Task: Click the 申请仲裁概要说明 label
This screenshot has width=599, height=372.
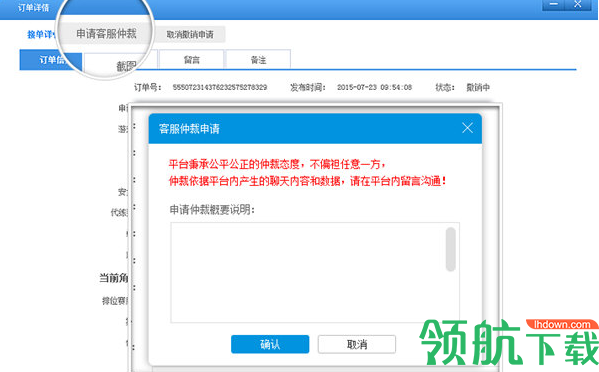Action: (x=212, y=210)
